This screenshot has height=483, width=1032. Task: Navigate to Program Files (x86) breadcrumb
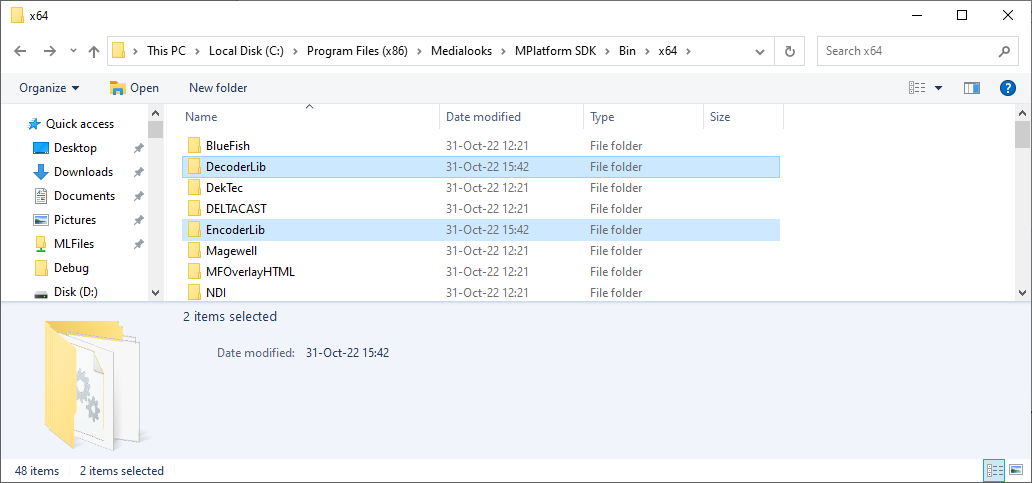(x=359, y=51)
